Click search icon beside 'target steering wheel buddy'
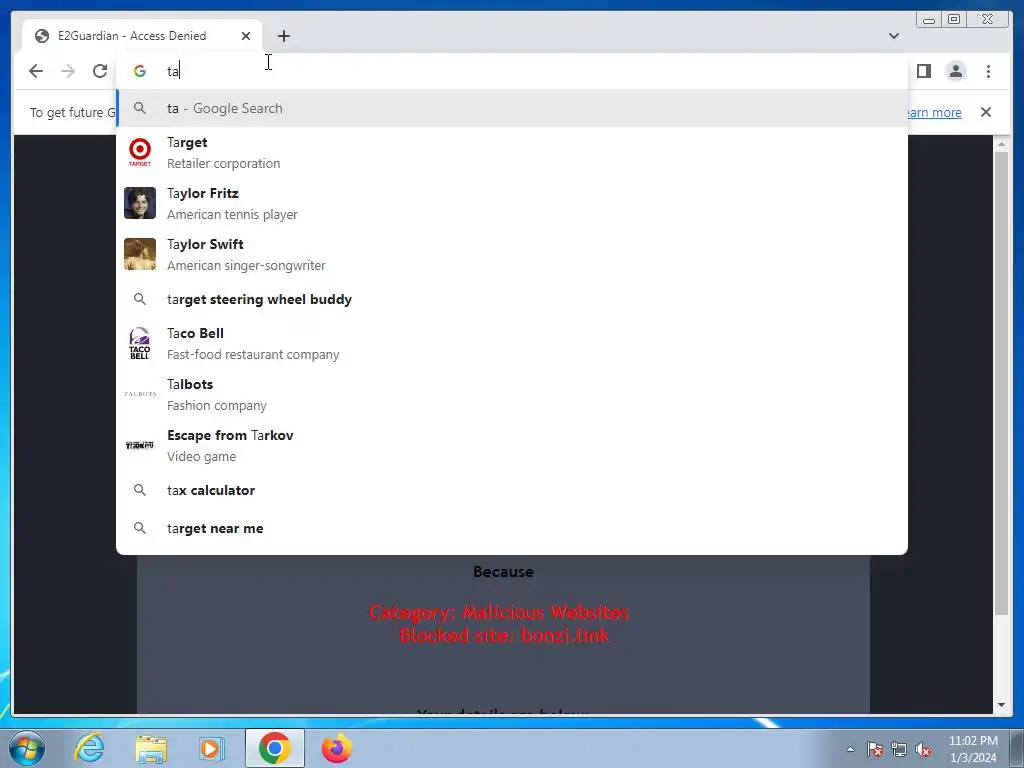 140,299
